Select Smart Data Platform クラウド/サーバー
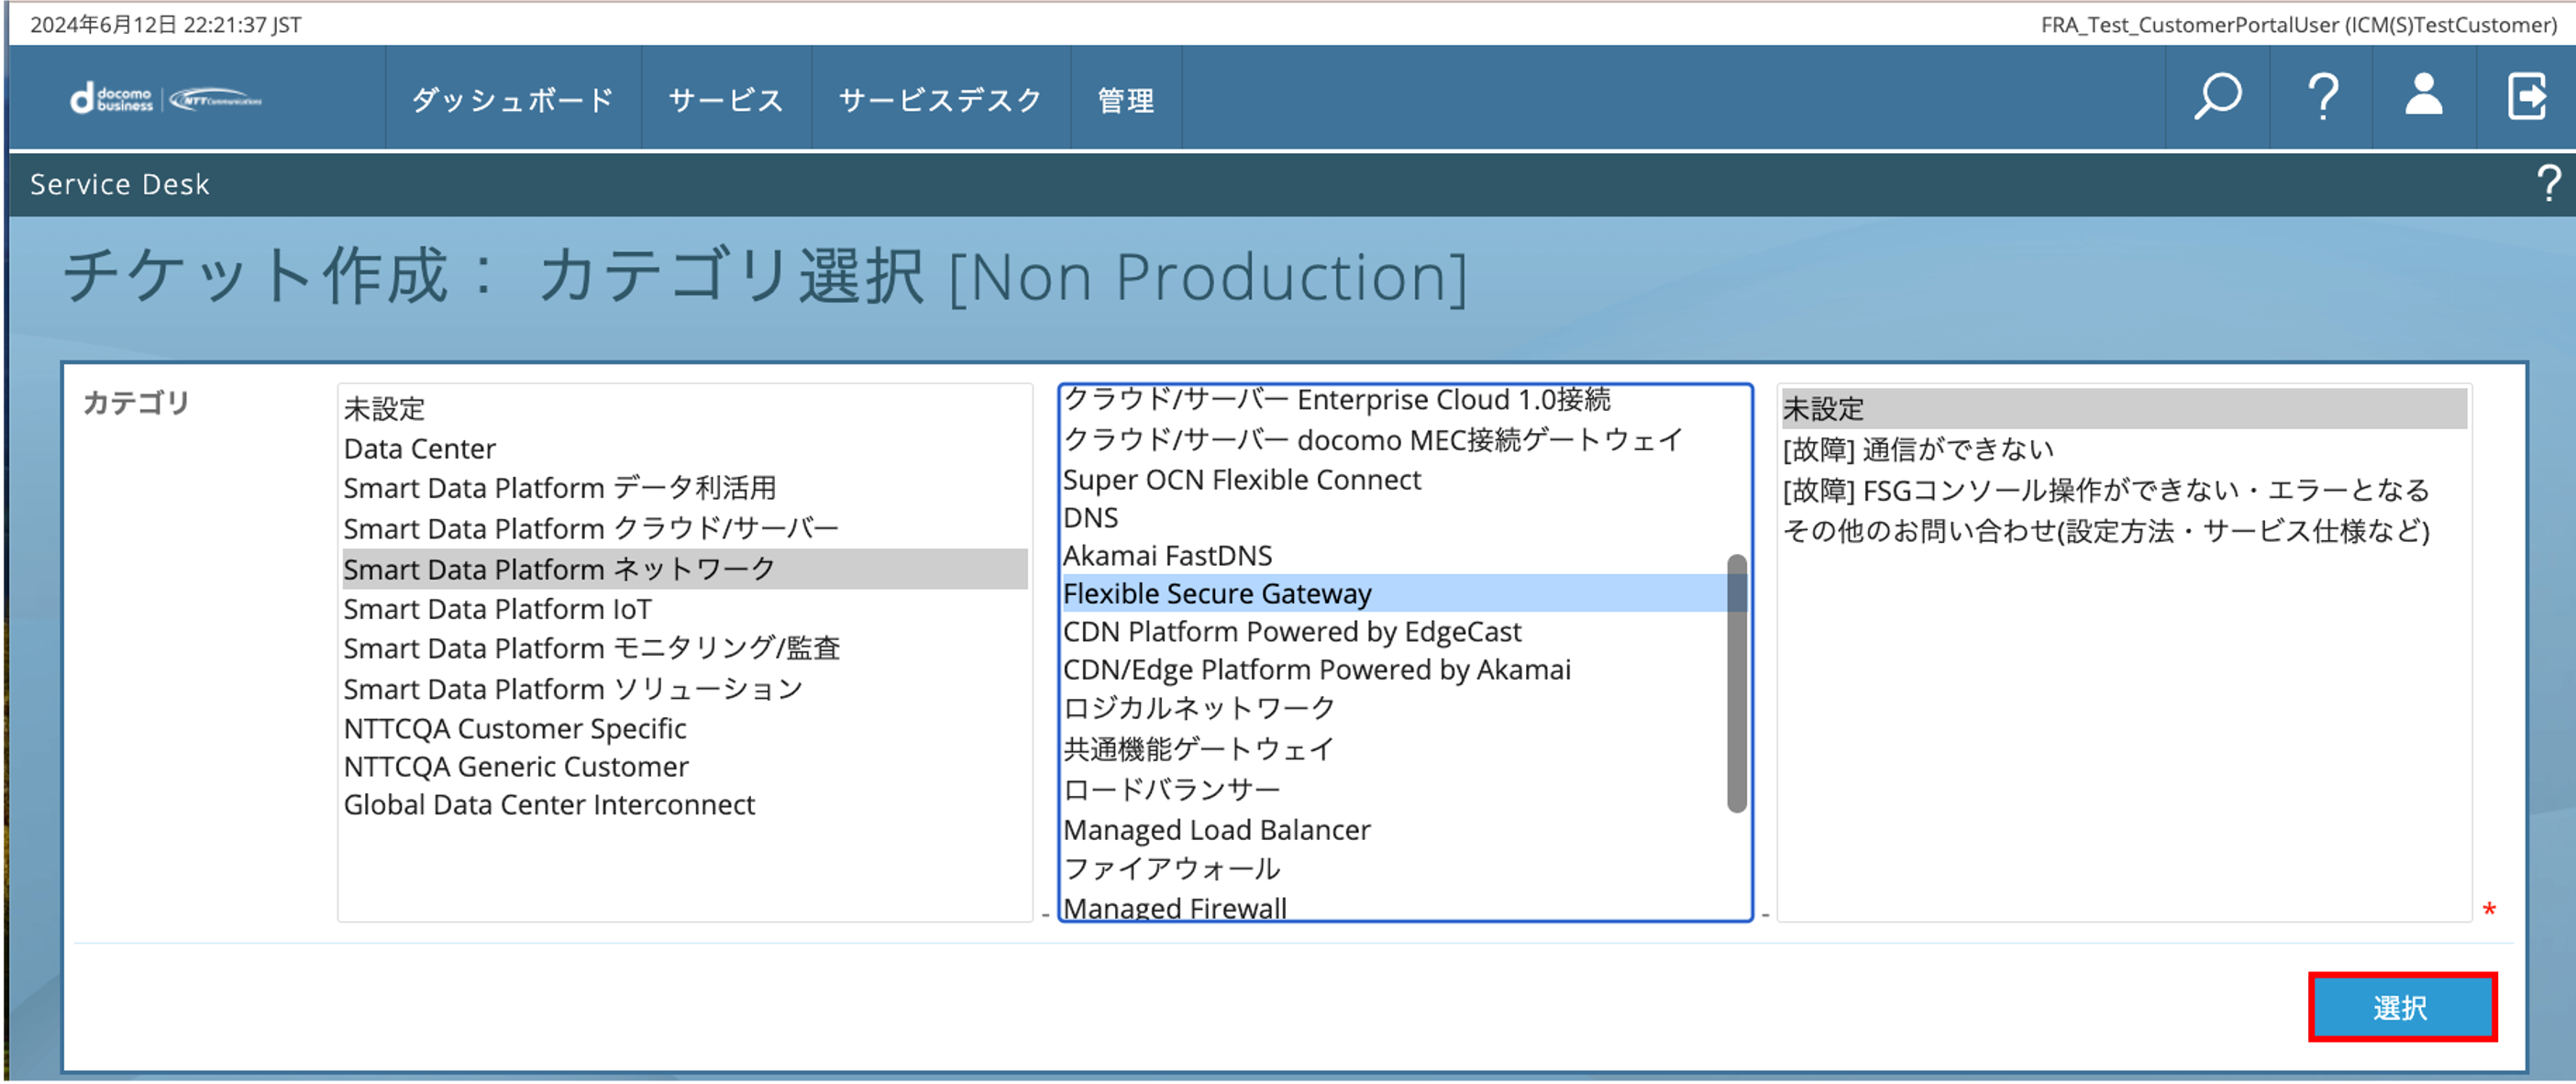Screen dimensions: 2576x1084 pos(685,528)
